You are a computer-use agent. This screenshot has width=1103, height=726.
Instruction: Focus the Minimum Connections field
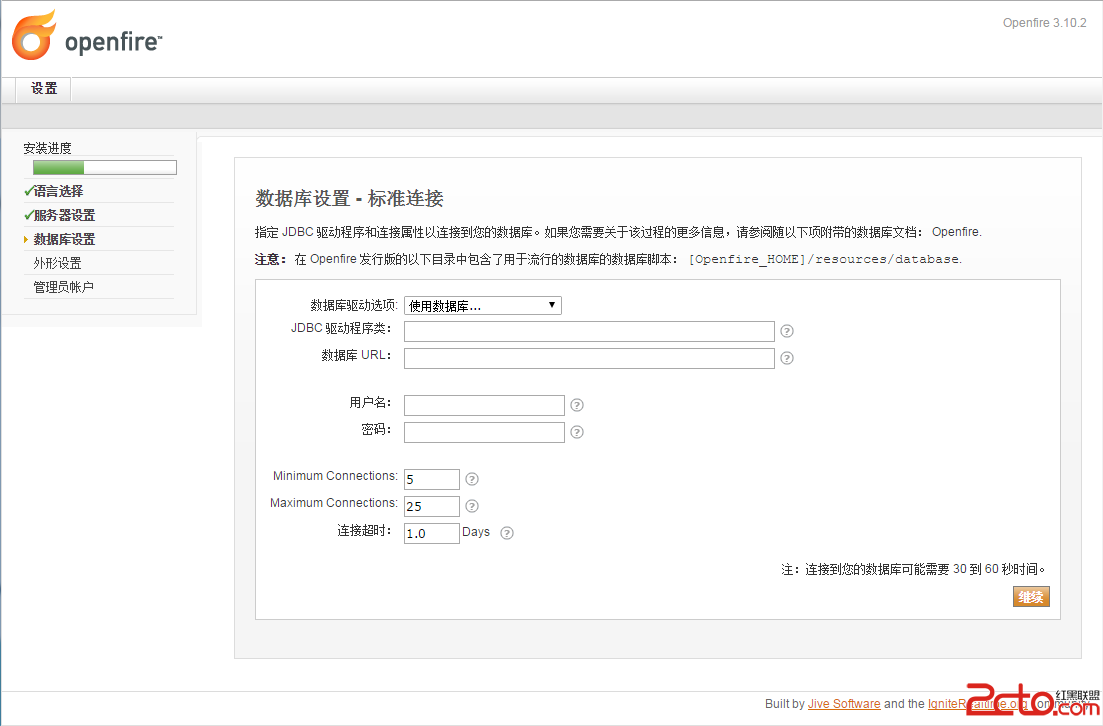[432, 479]
